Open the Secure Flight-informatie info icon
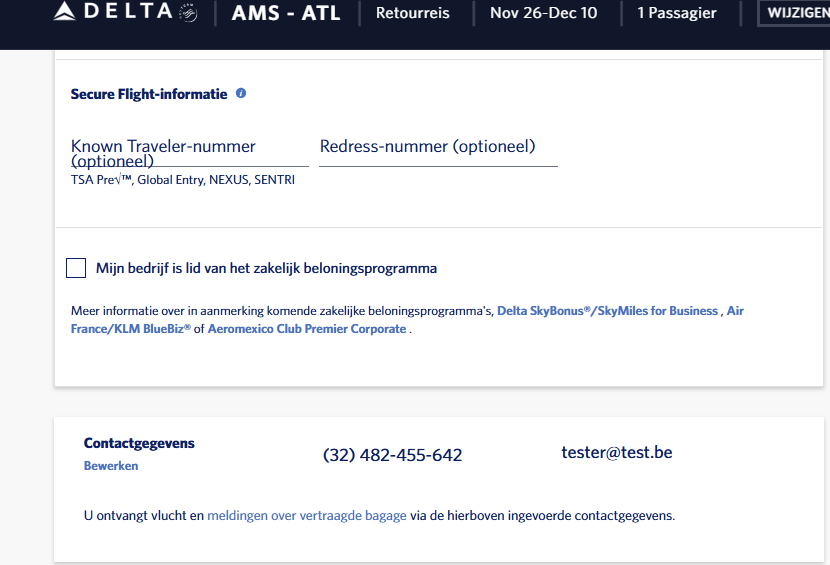This screenshot has width=830, height=565. 241,94
